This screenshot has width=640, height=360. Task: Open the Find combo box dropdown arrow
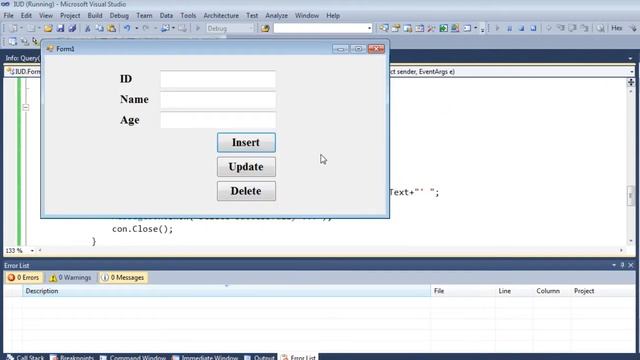tap(369, 28)
